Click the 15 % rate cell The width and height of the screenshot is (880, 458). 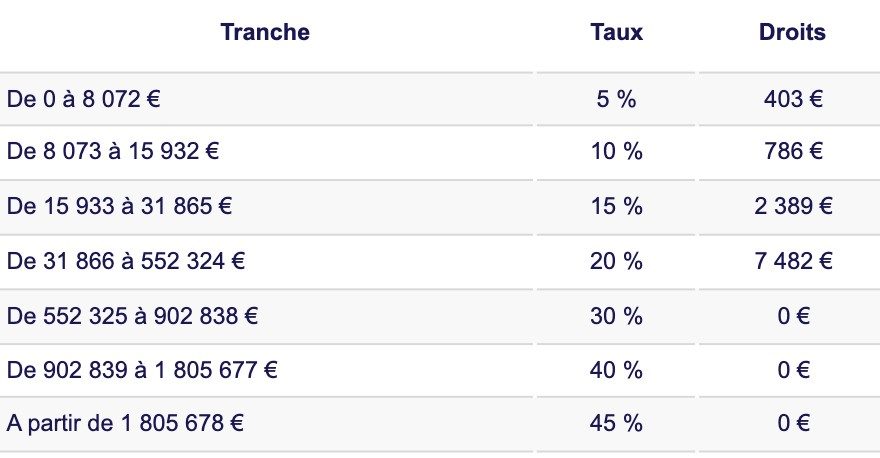616,207
